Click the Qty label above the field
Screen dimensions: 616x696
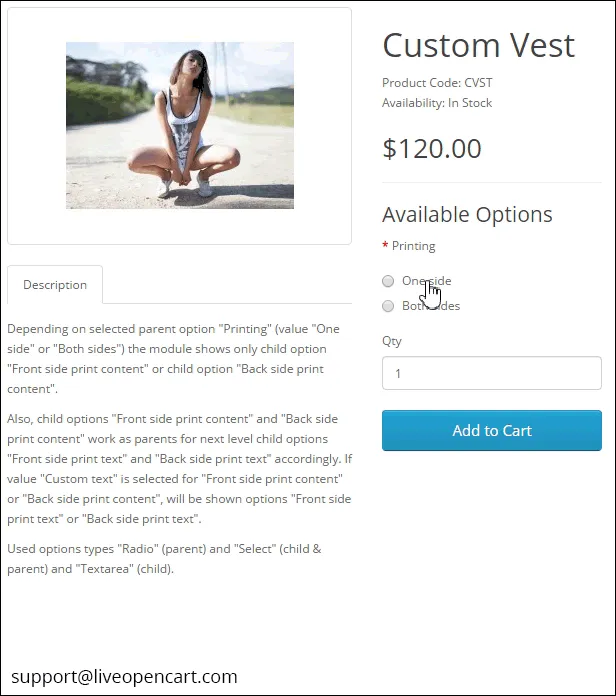(391, 341)
